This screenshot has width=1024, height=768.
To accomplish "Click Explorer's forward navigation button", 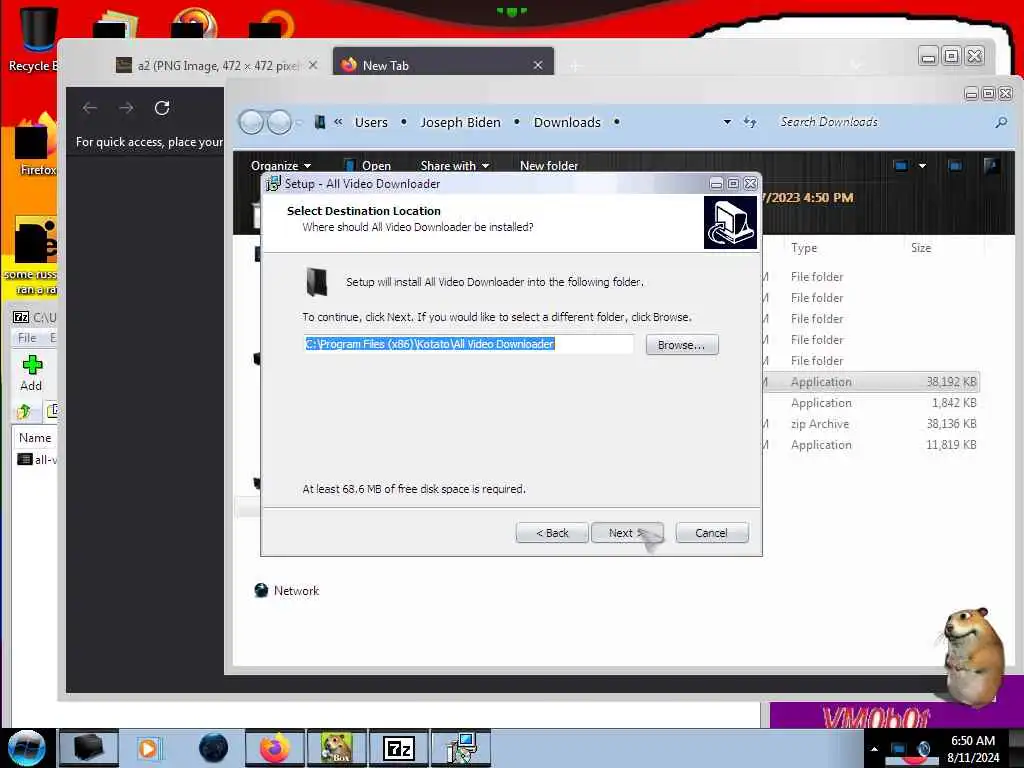I will point(280,122).
